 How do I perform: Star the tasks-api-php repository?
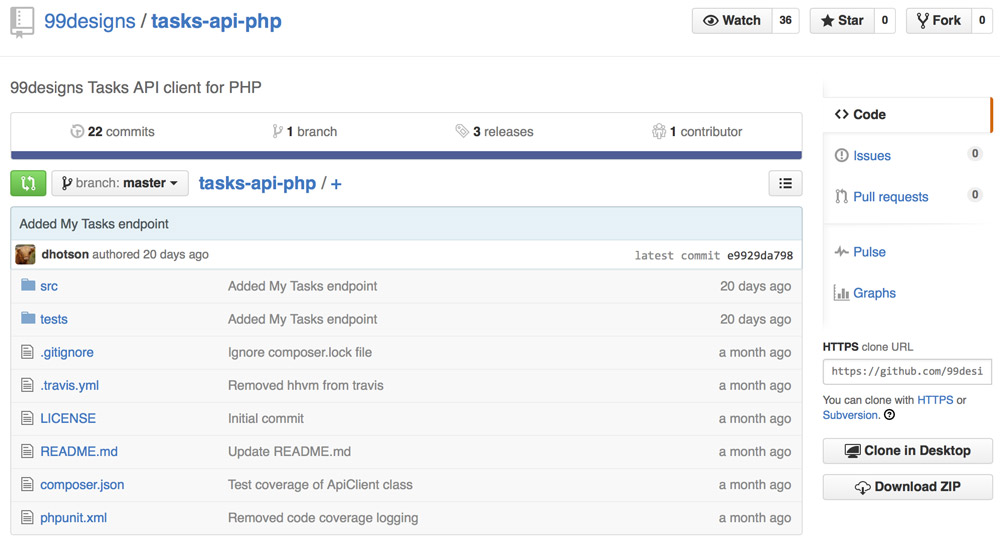[842, 21]
